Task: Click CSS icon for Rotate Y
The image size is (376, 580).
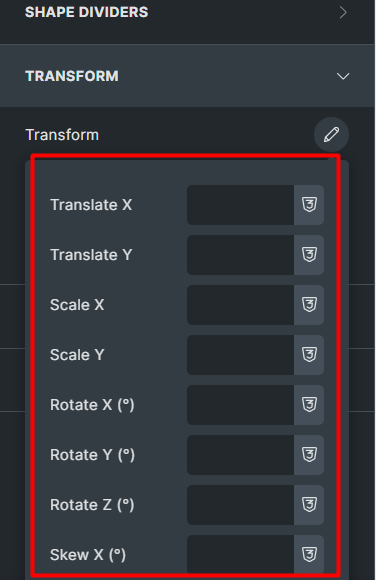Action: point(309,455)
